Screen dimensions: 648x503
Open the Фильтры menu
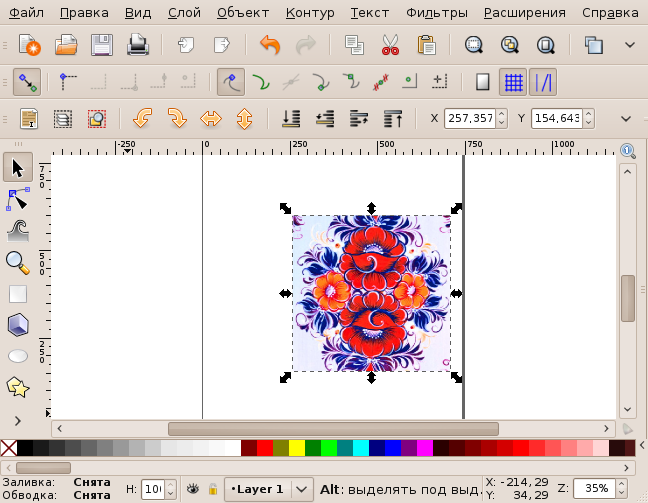point(437,13)
